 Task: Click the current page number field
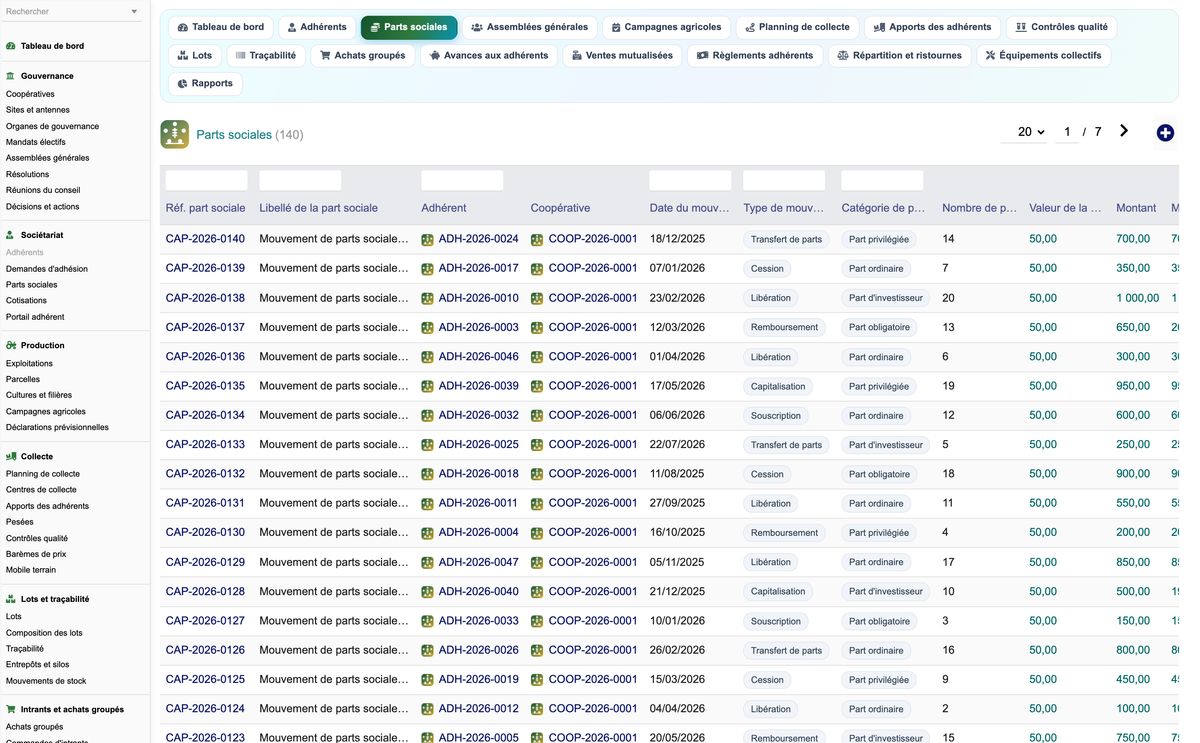[1067, 132]
